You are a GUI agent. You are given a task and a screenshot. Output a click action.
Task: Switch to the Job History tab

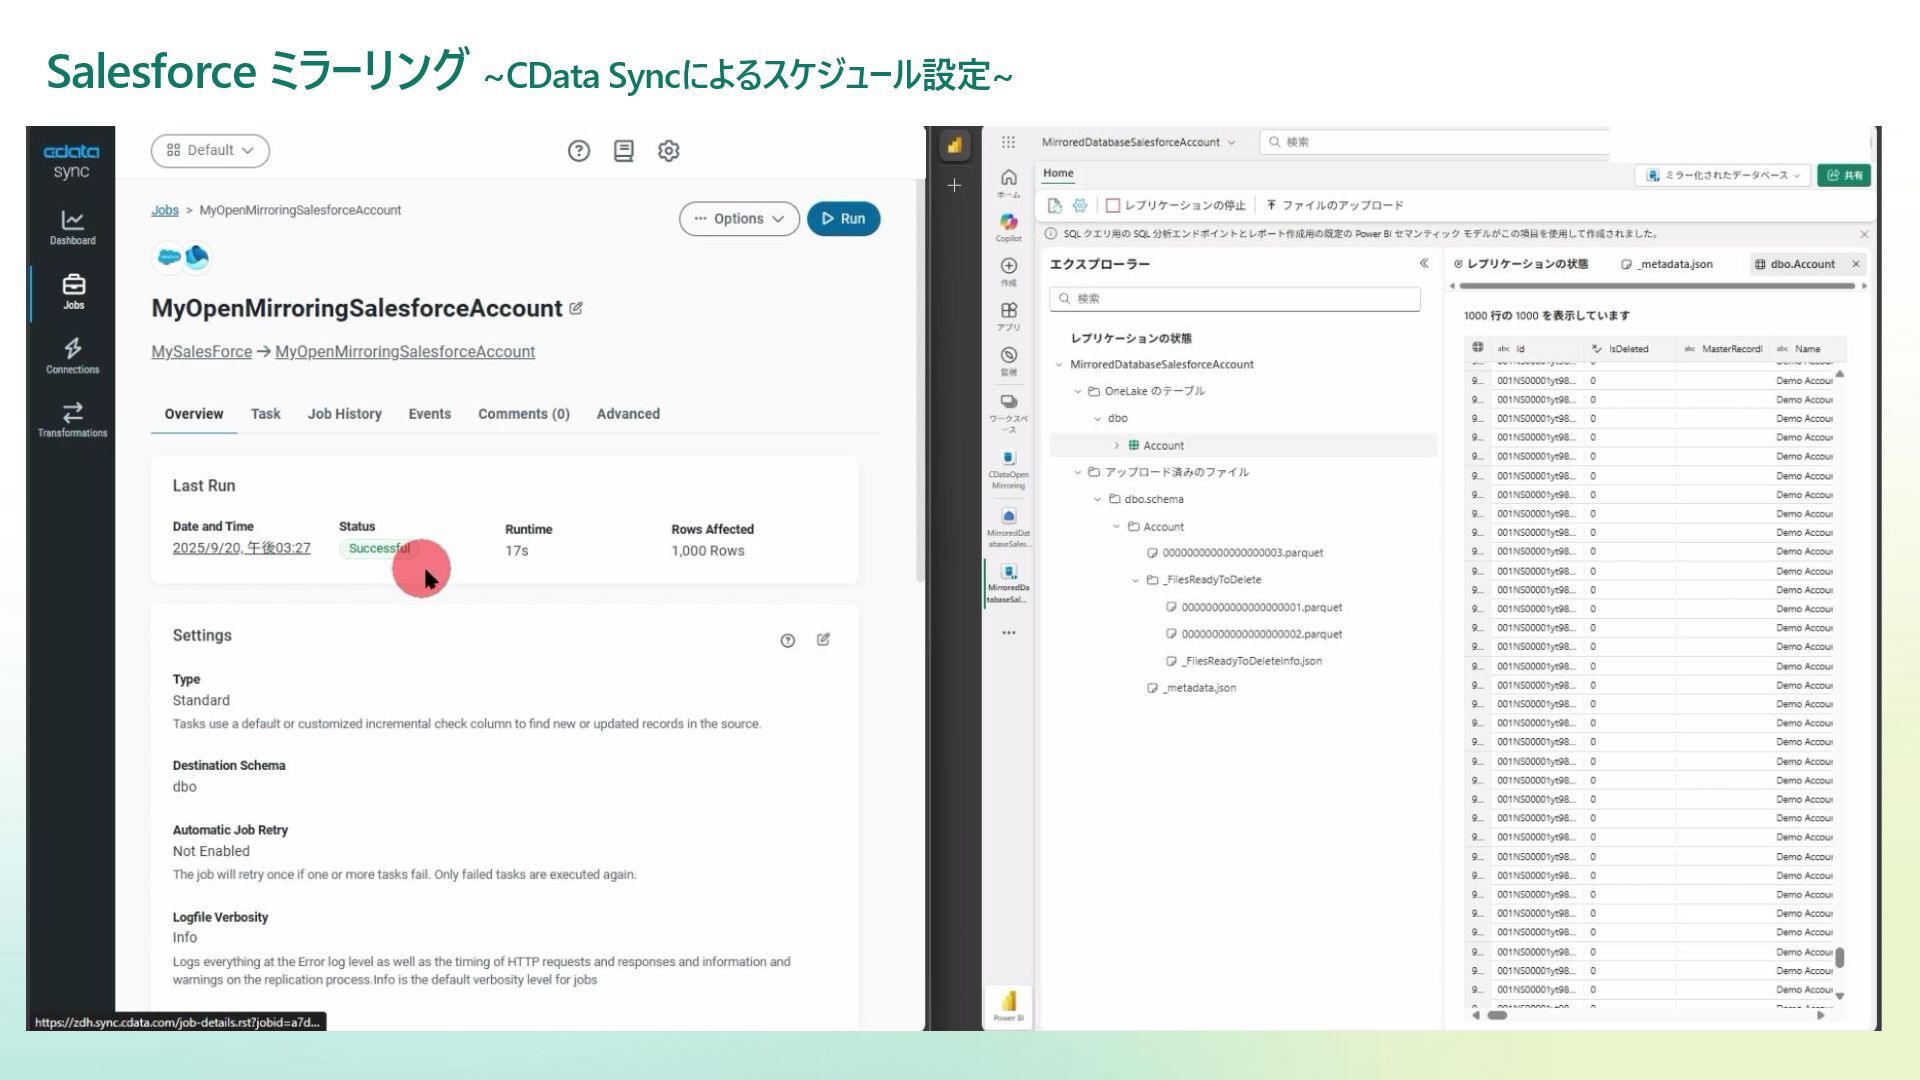tap(344, 414)
